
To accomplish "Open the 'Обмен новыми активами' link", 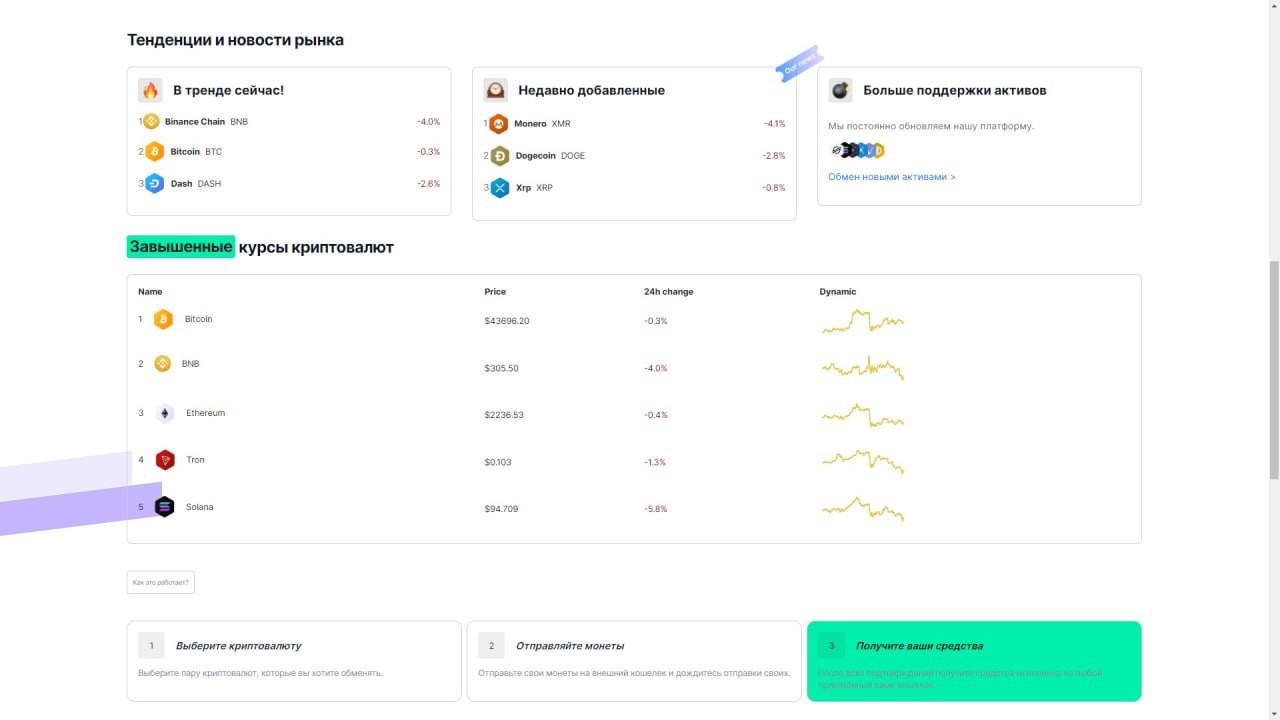I will (891, 177).
